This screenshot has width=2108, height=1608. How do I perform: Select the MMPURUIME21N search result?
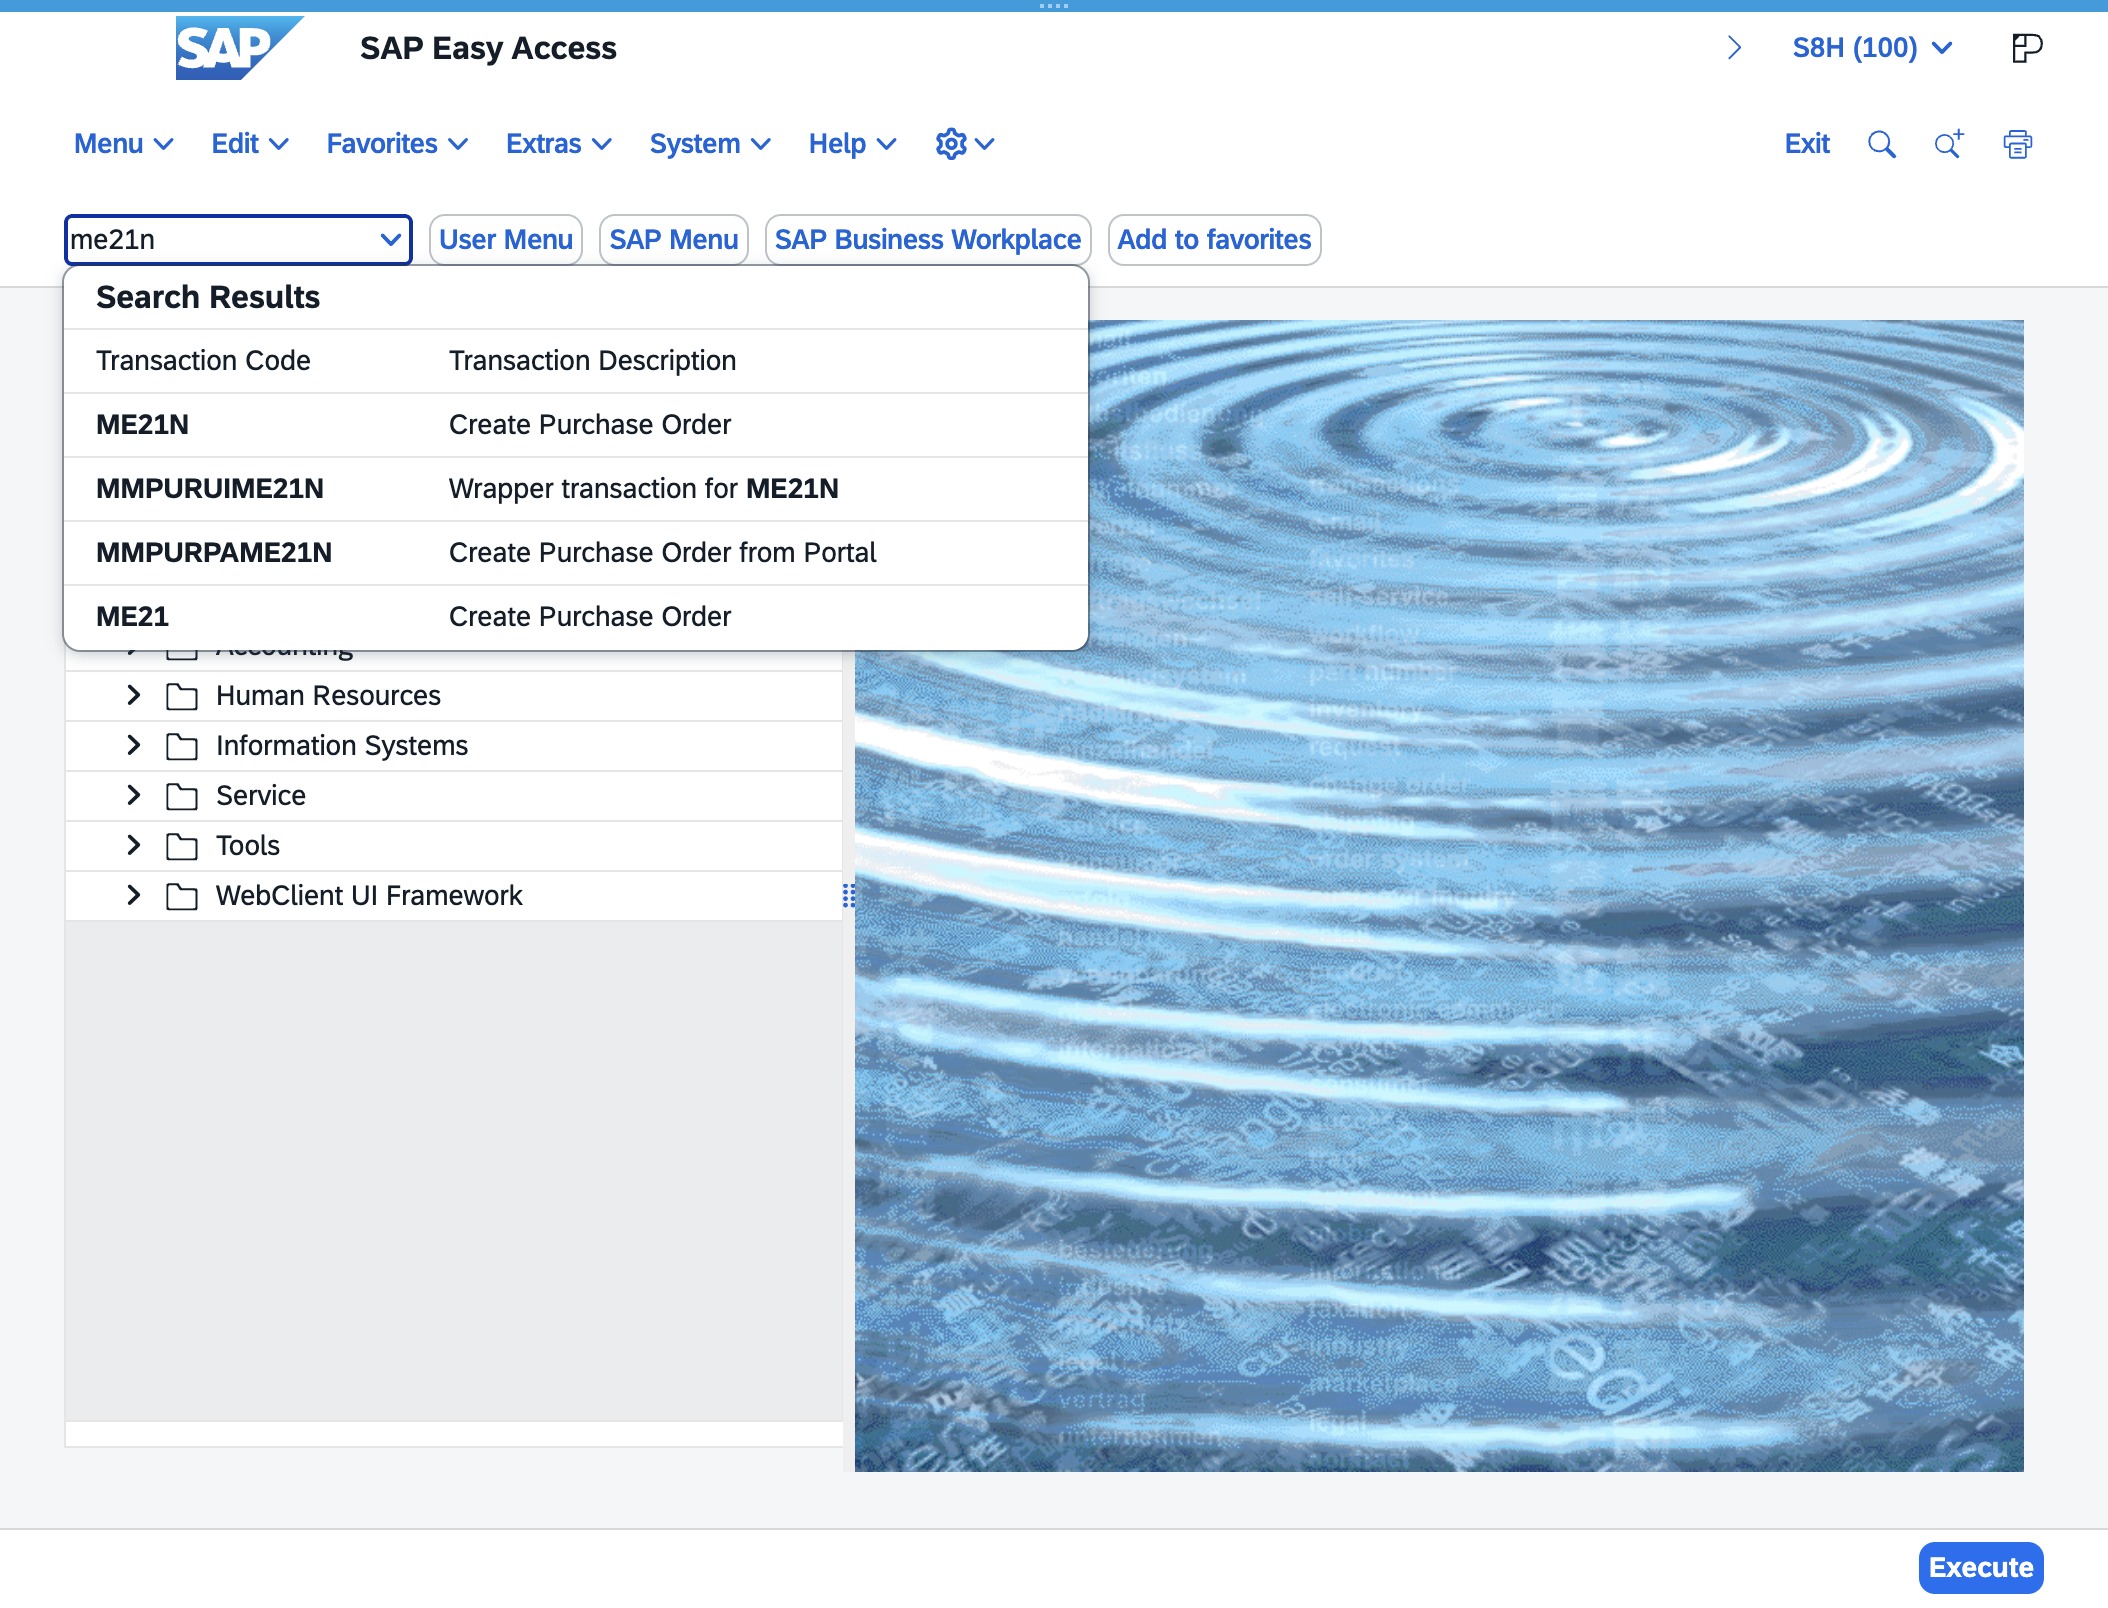tap(576, 489)
